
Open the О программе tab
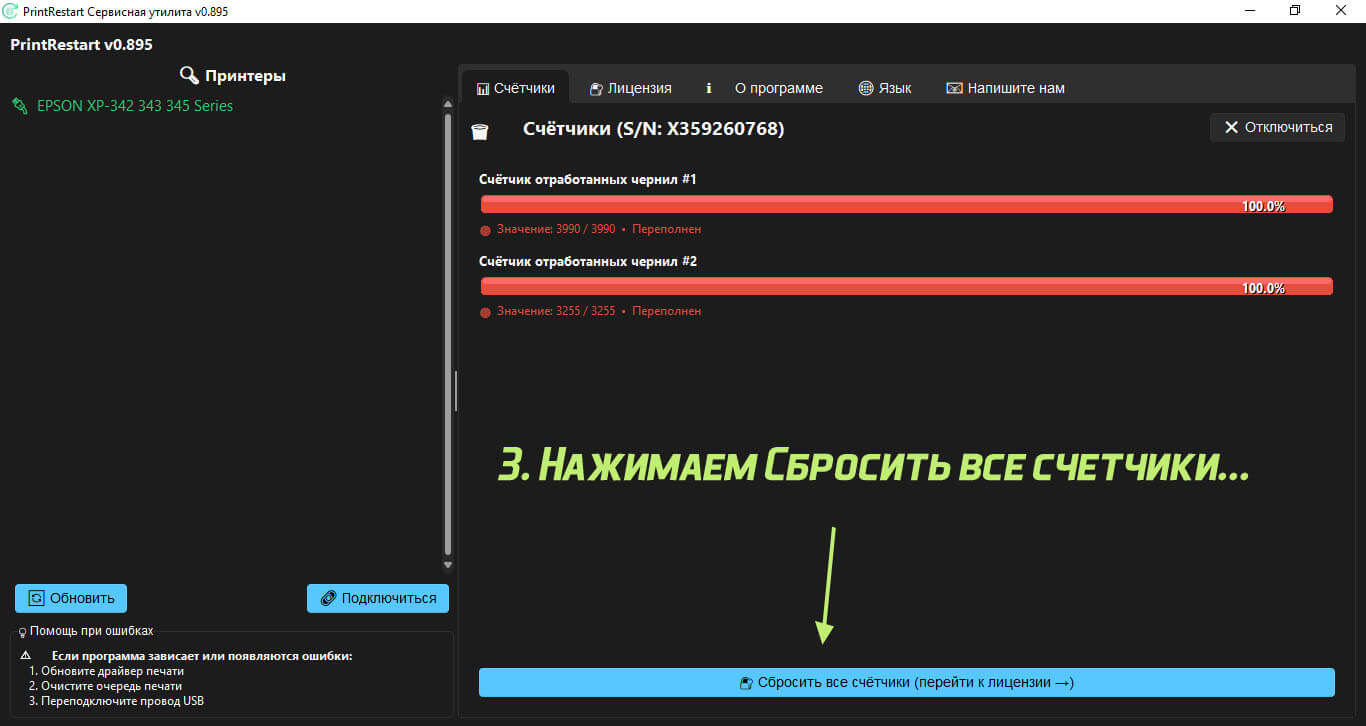pyautogui.click(x=766, y=88)
